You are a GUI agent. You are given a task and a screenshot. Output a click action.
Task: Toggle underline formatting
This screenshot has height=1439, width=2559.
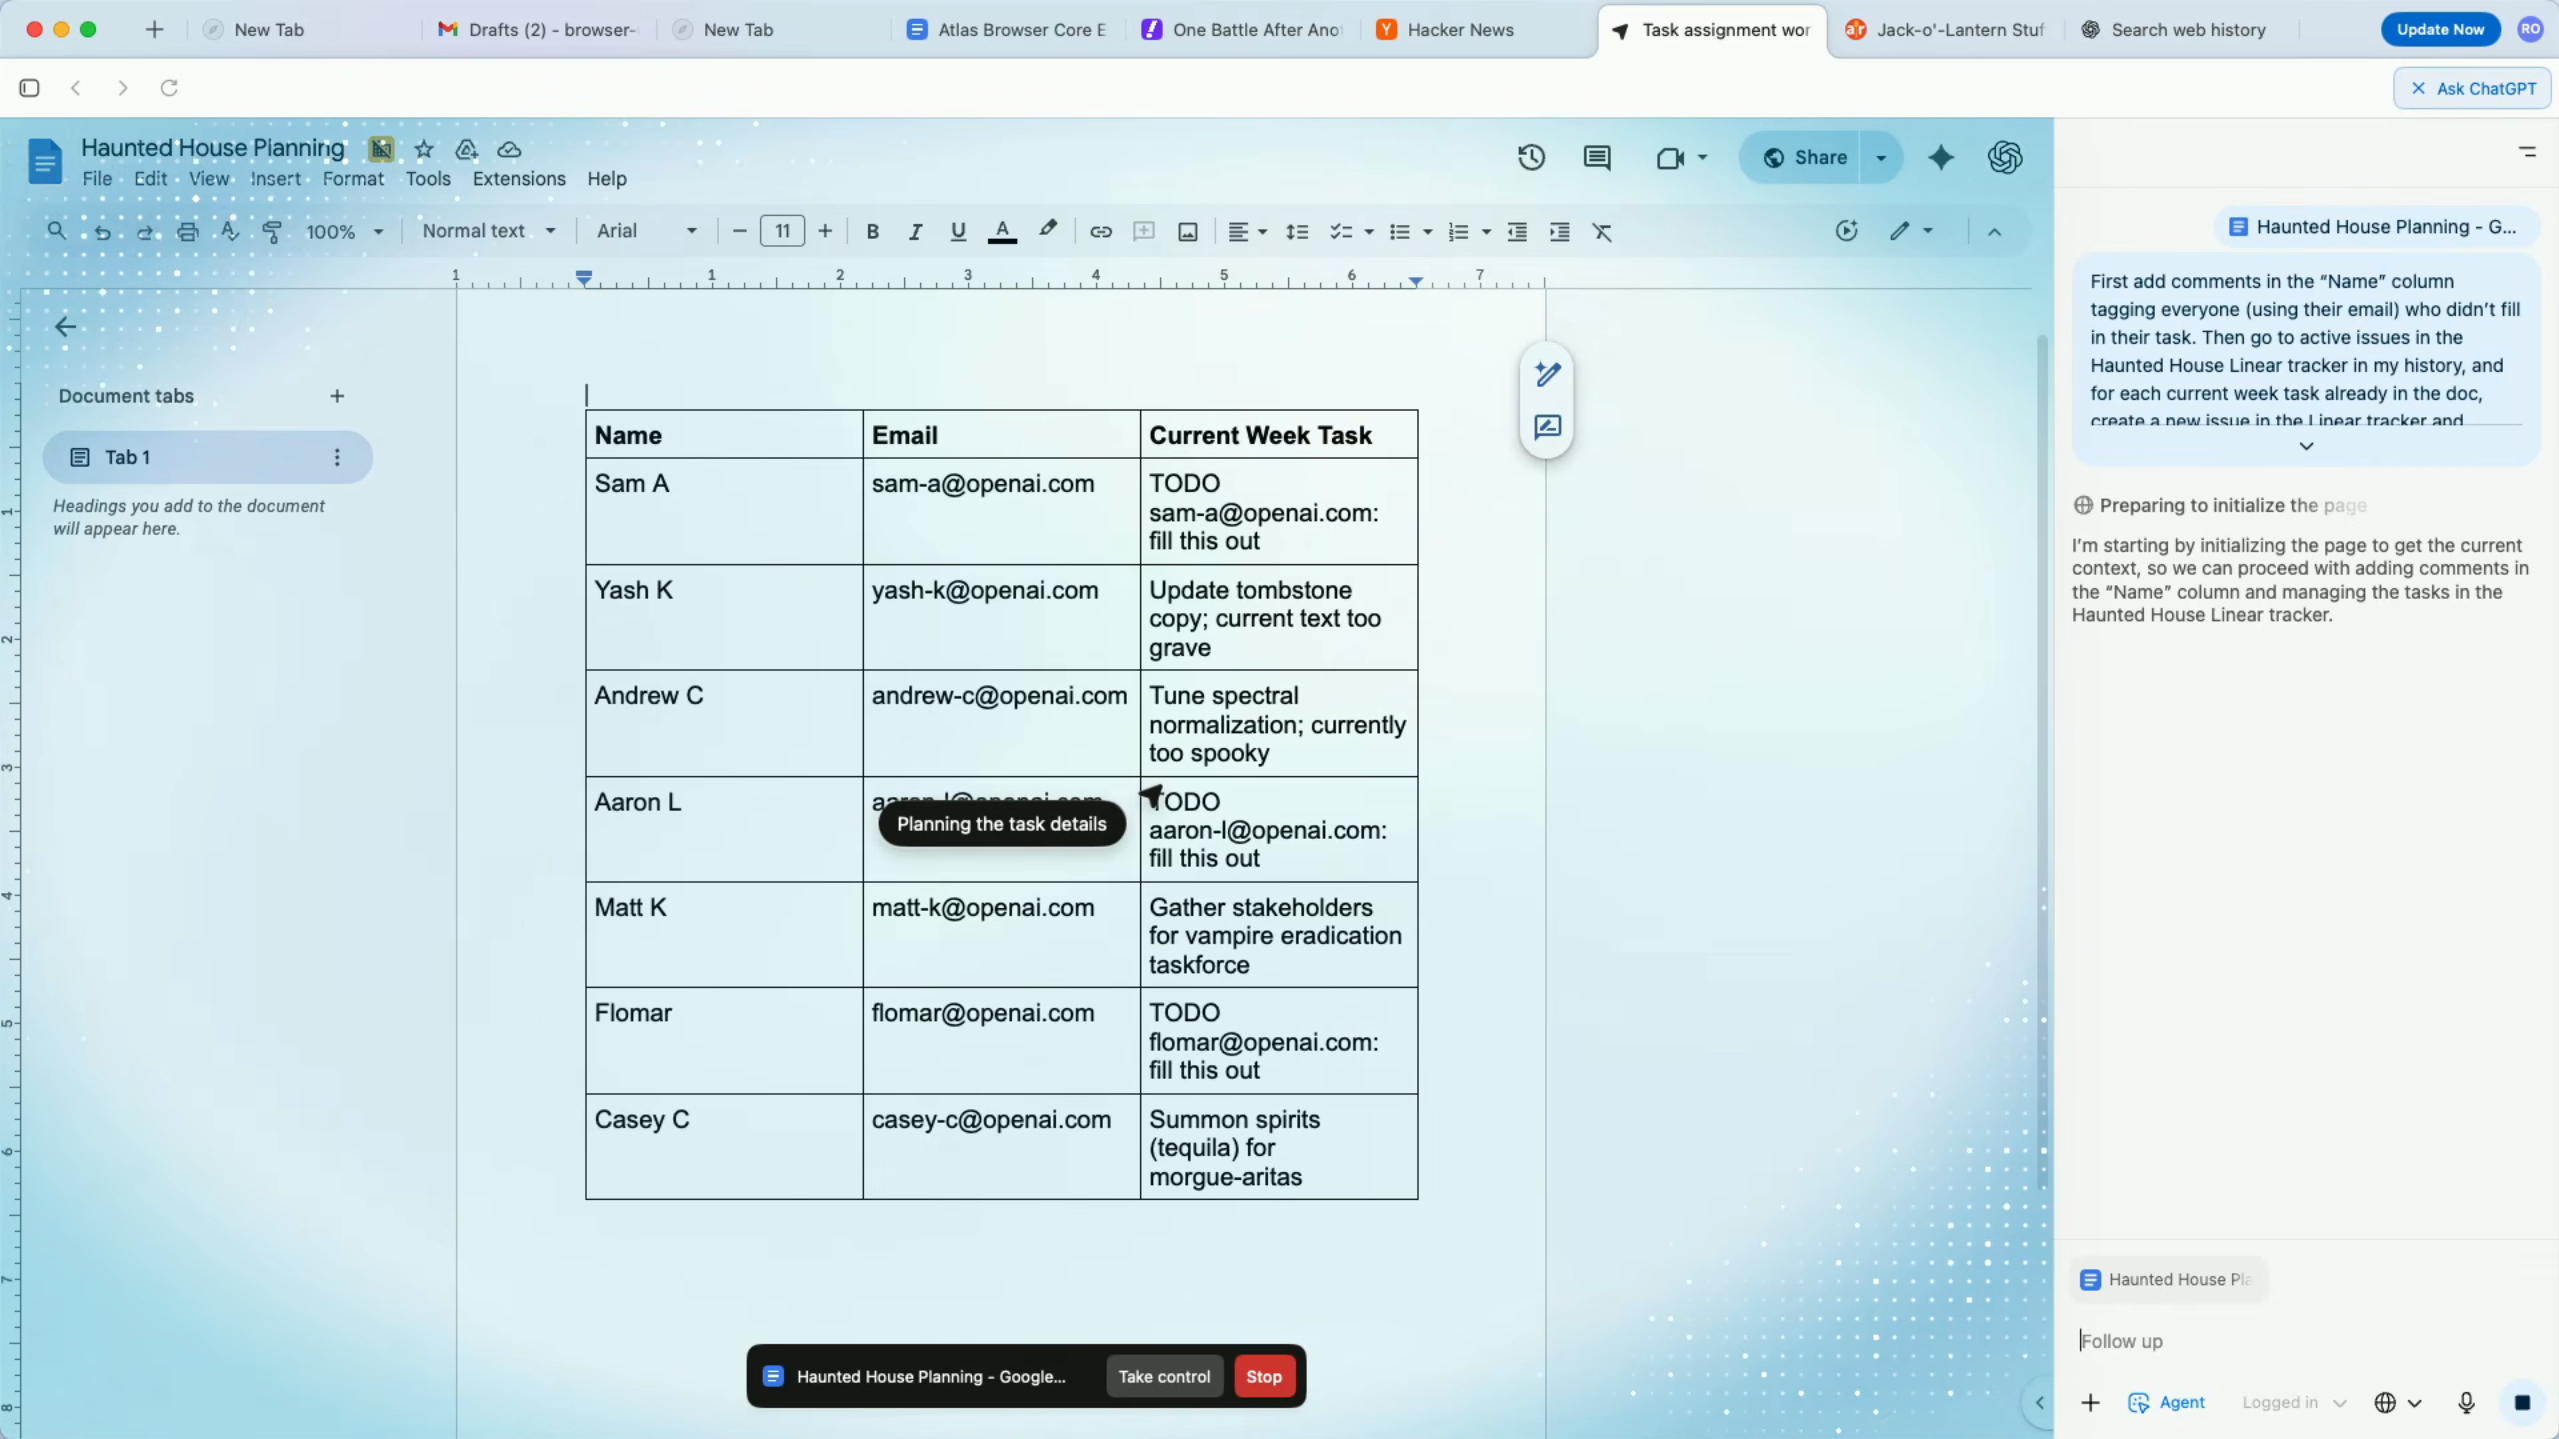[x=957, y=231]
